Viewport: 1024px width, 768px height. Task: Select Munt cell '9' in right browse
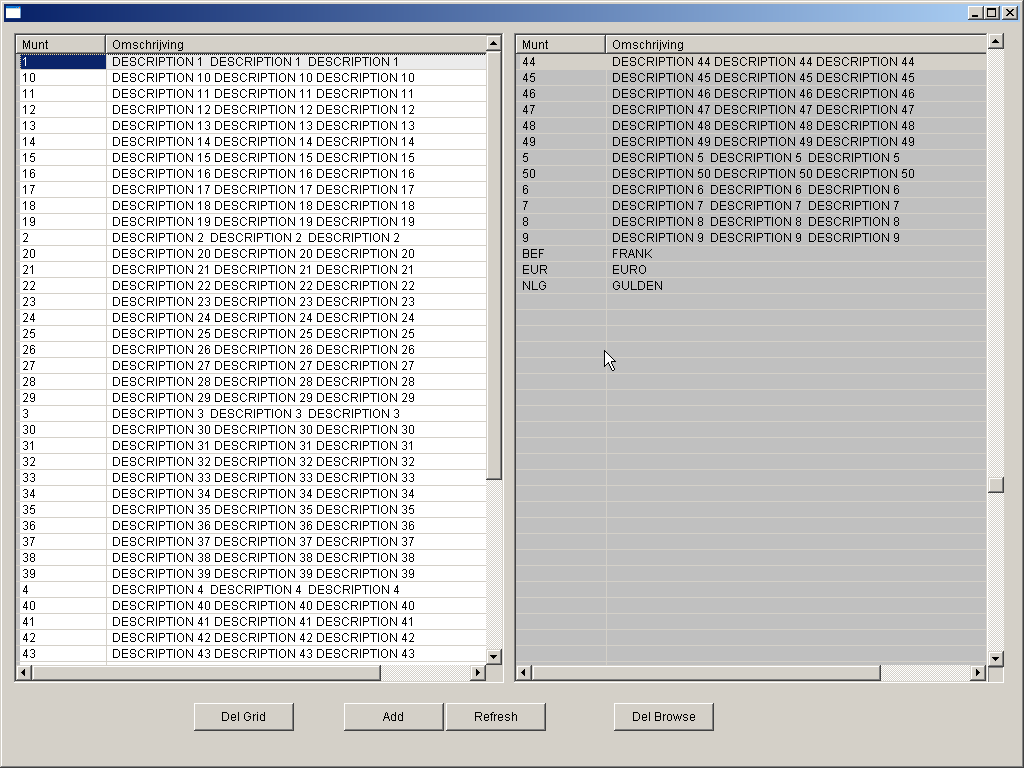click(x=561, y=238)
